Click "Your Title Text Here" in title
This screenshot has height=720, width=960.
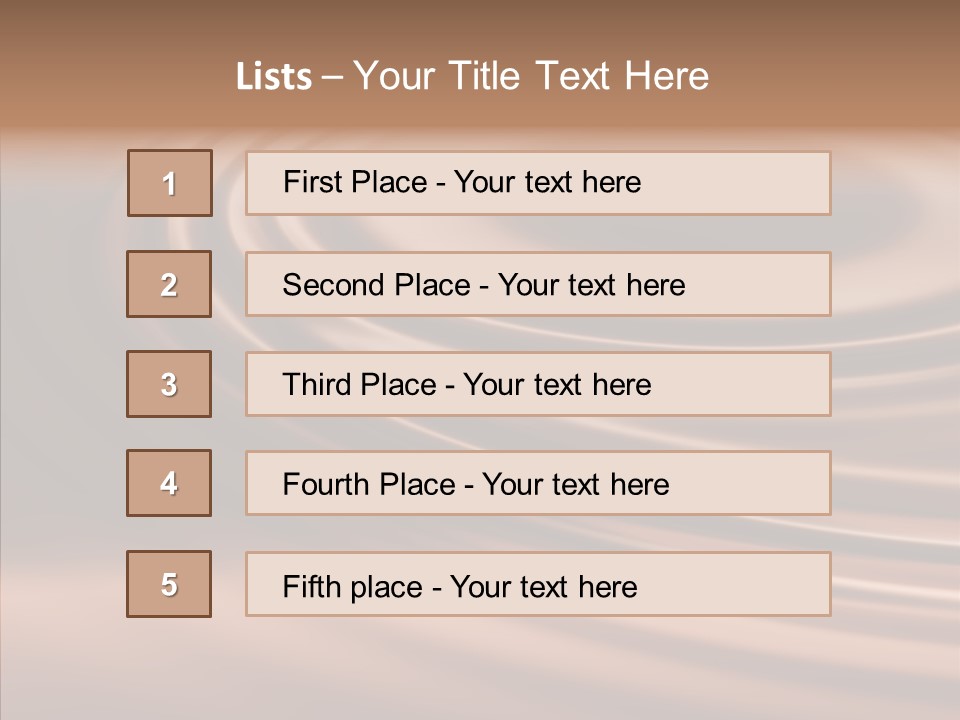[531, 76]
